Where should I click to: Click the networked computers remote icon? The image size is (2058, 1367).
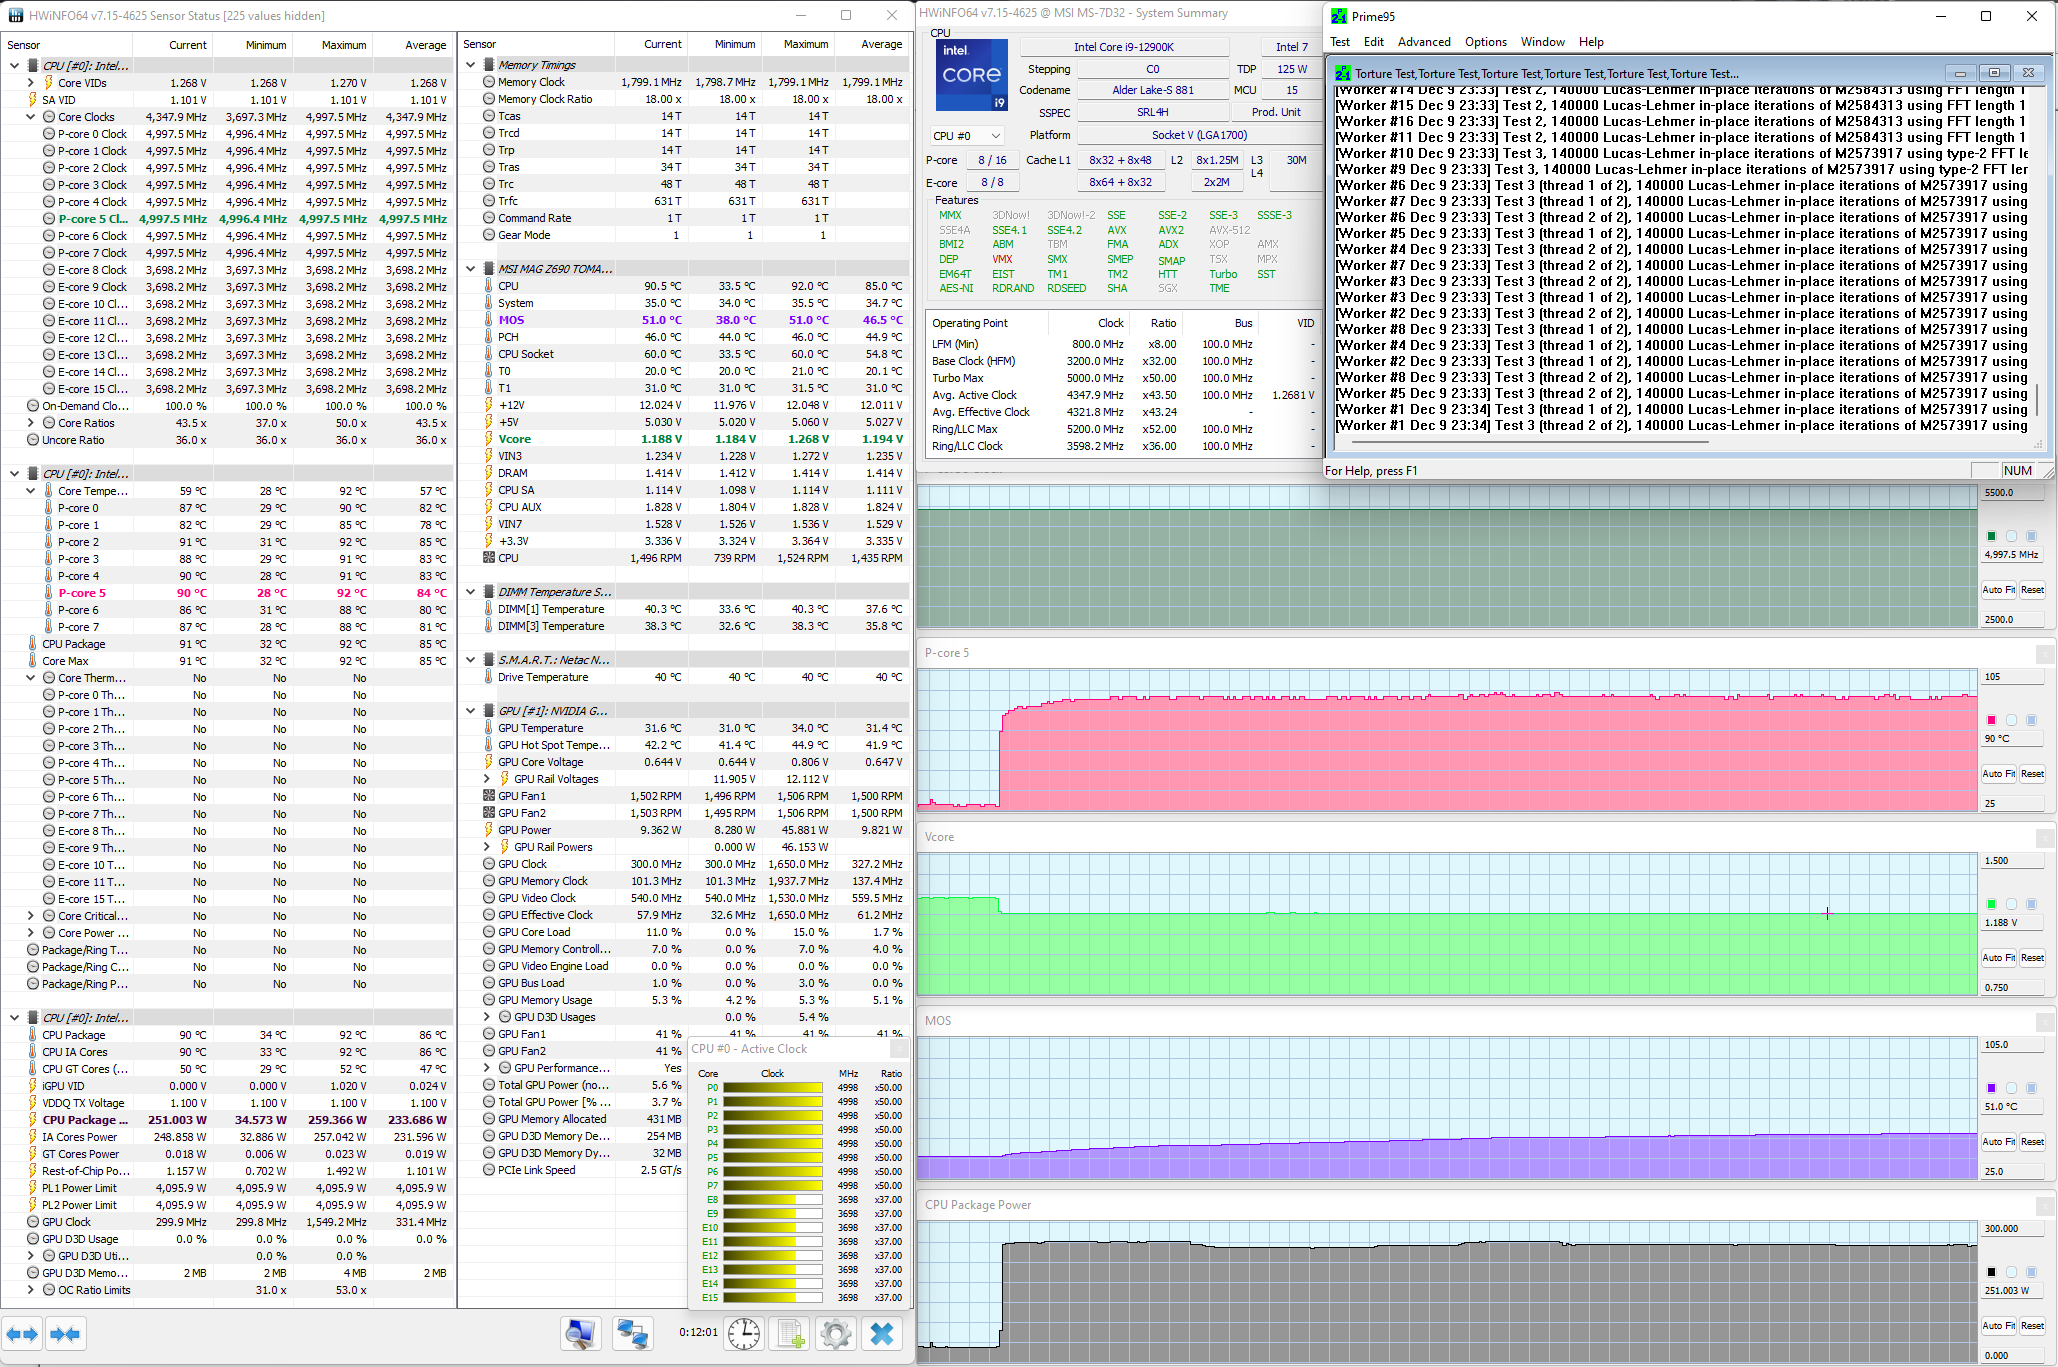pyautogui.click(x=632, y=1333)
